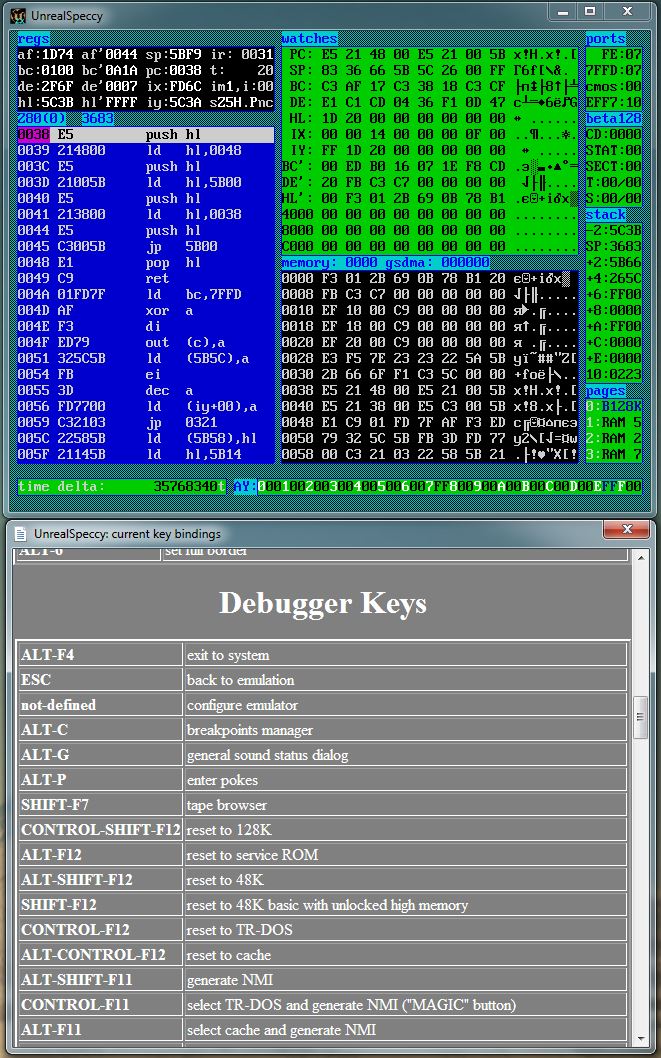Click the 'CONTROL-F11' key binding cell
661x1058 pixels.
click(100, 1005)
